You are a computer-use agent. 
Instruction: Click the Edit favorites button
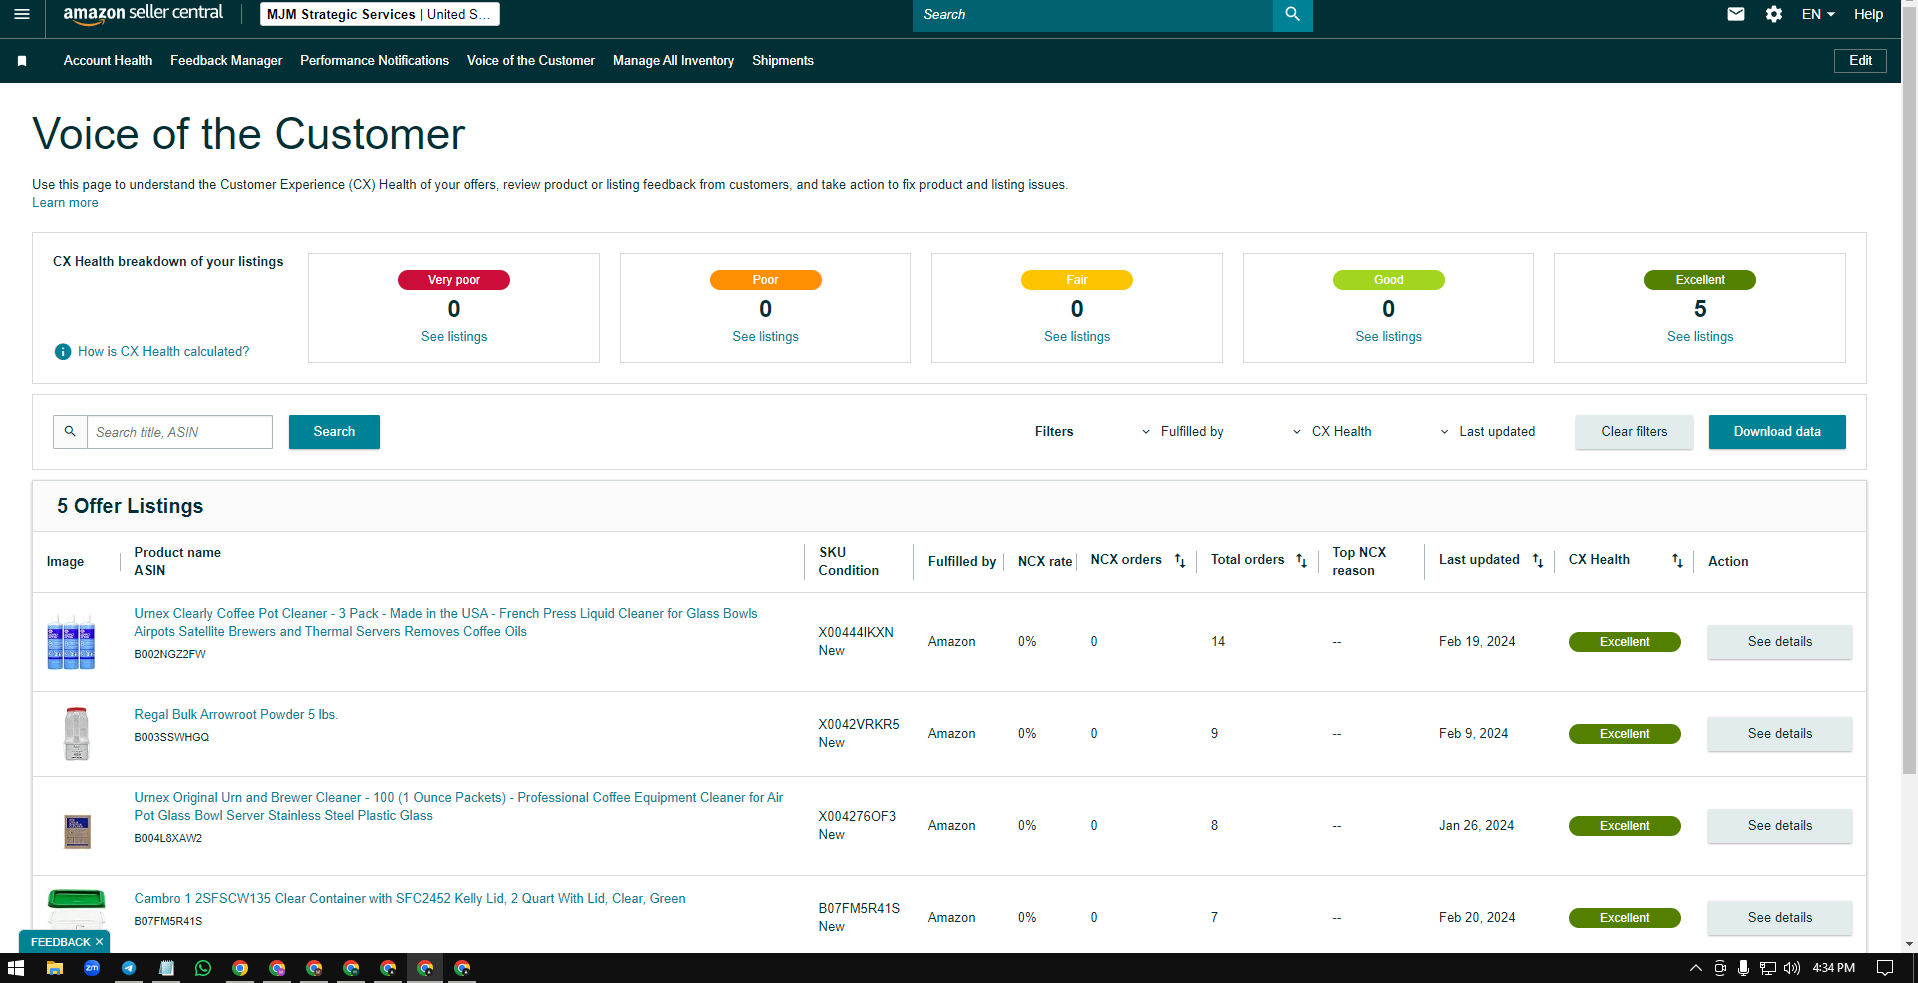point(1860,61)
